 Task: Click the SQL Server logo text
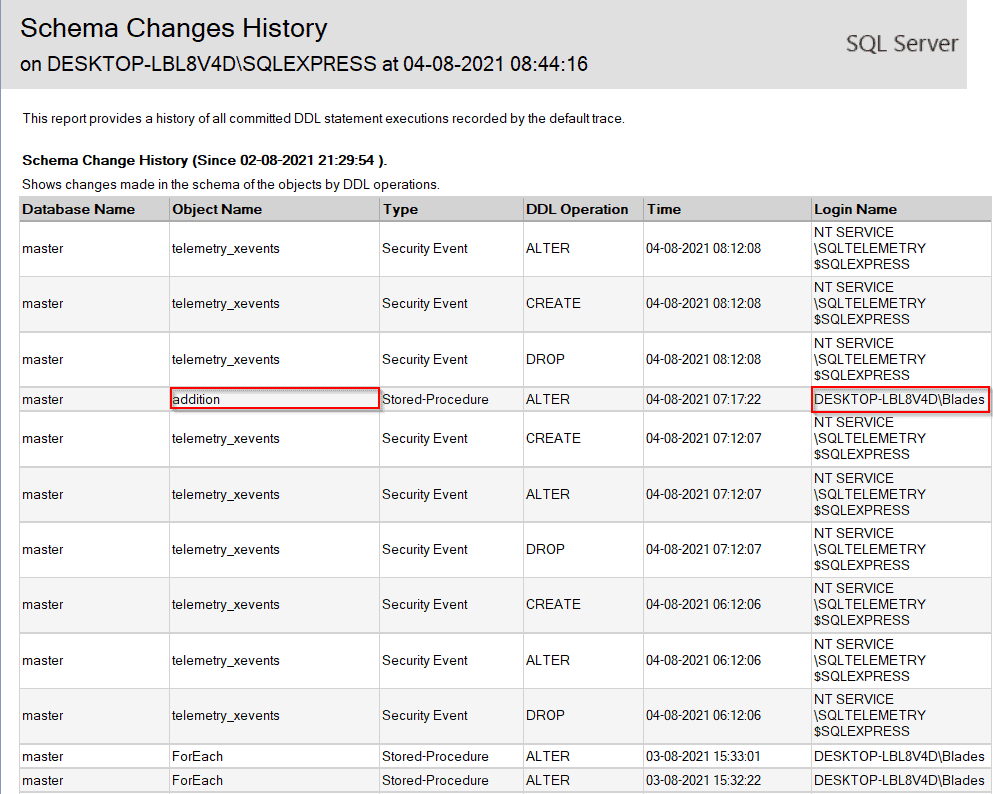pos(901,43)
